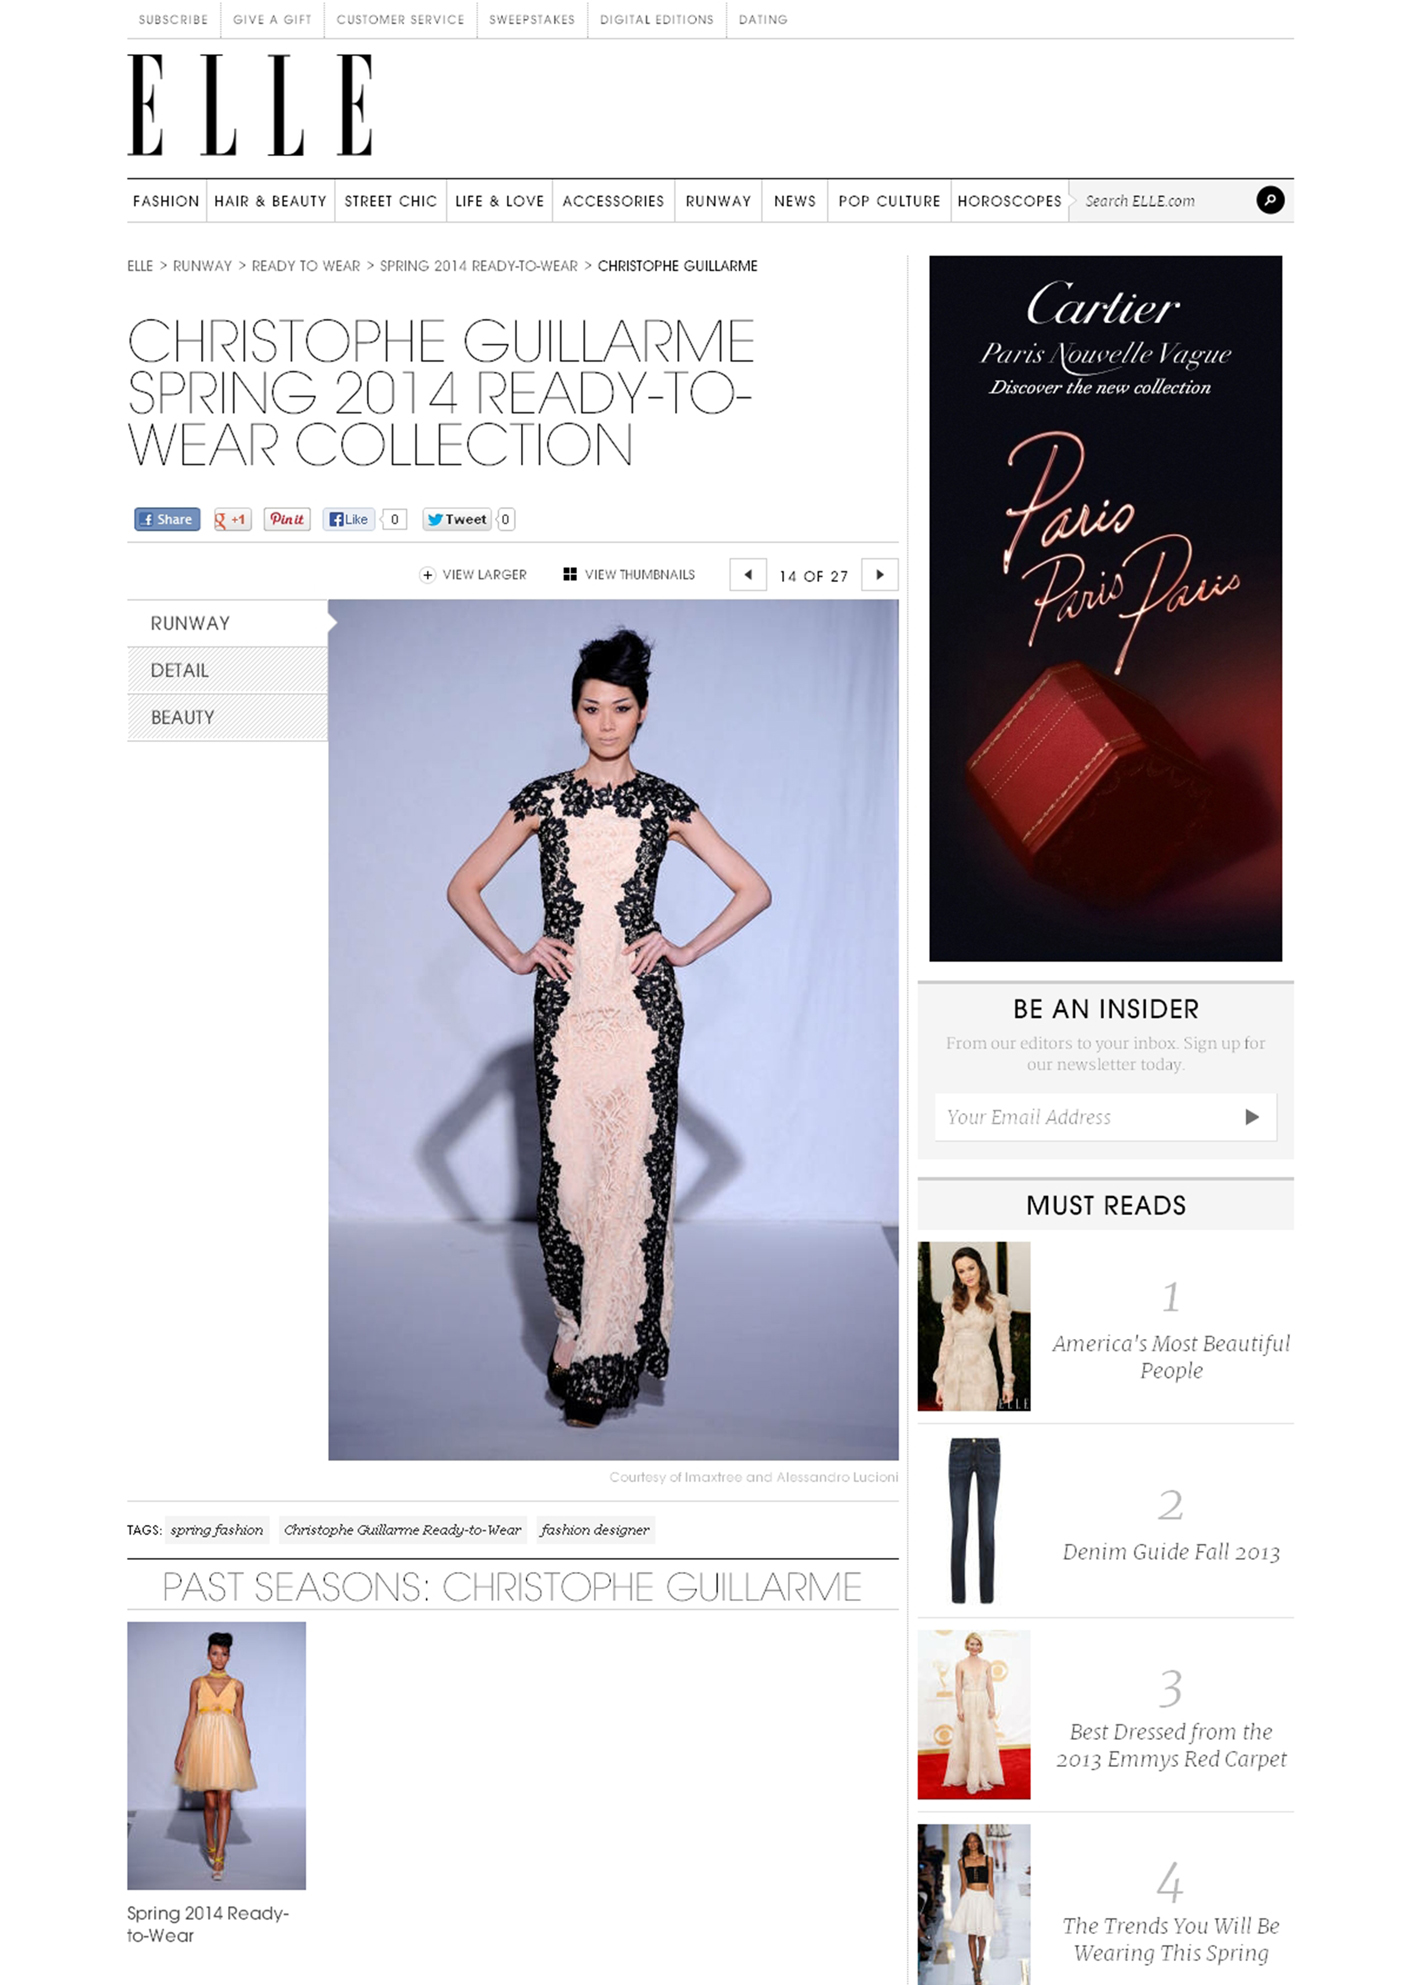The width and height of the screenshot is (1417, 1985).
Task: Open the Horoscopes menu
Action: tap(1009, 201)
